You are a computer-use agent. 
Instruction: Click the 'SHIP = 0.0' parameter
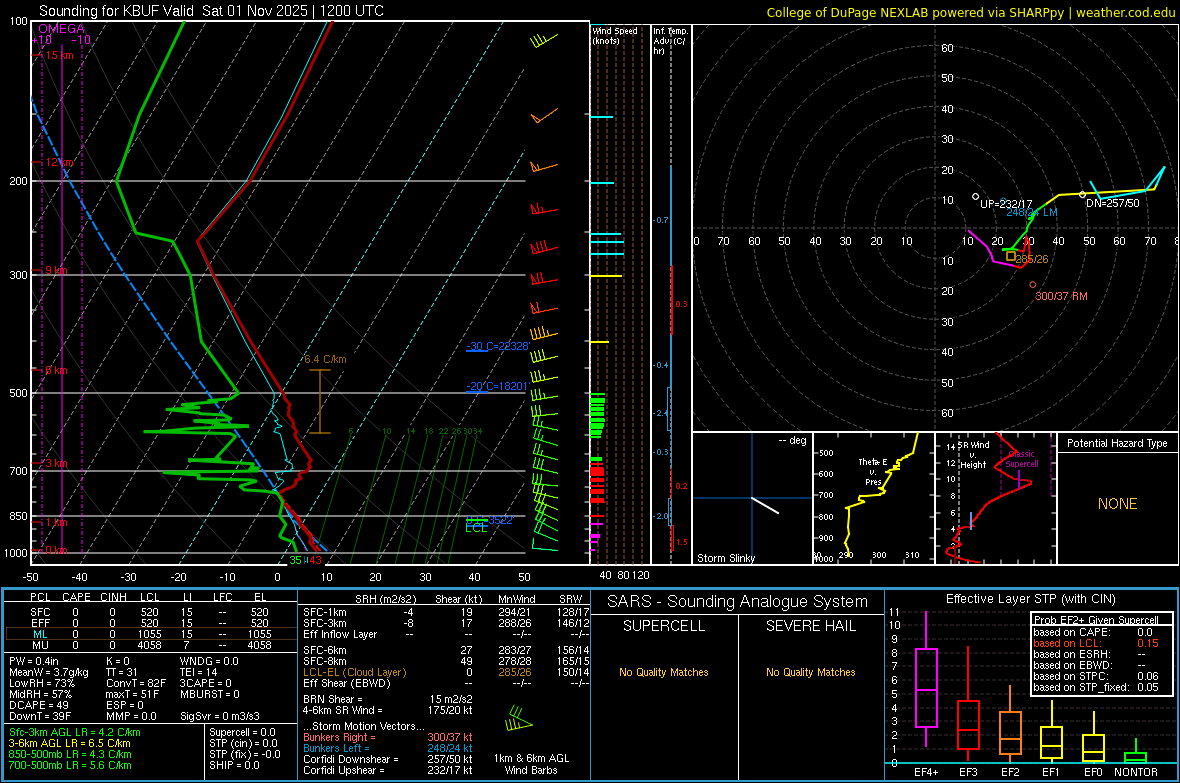(234, 765)
